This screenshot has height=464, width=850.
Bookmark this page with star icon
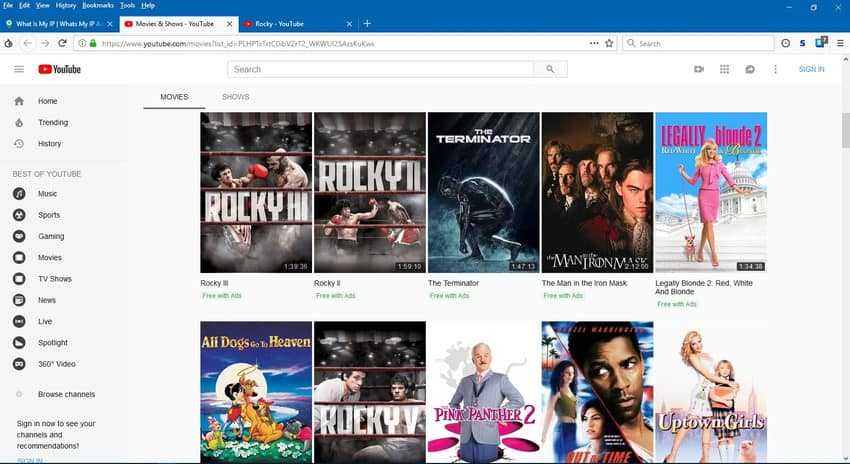[609, 43]
